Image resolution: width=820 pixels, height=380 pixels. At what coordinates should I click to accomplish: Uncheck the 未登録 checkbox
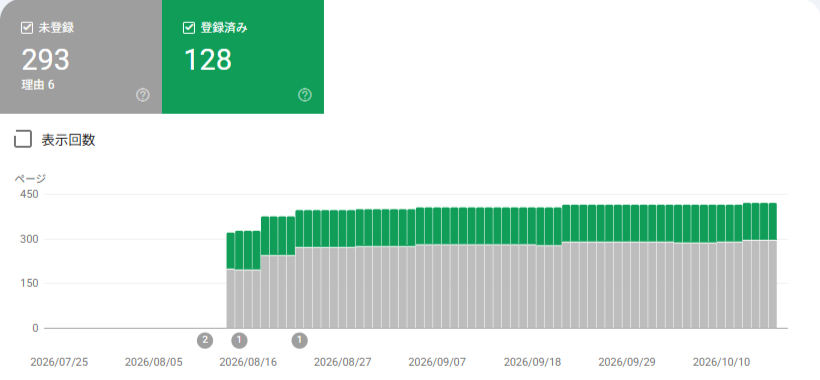27,28
